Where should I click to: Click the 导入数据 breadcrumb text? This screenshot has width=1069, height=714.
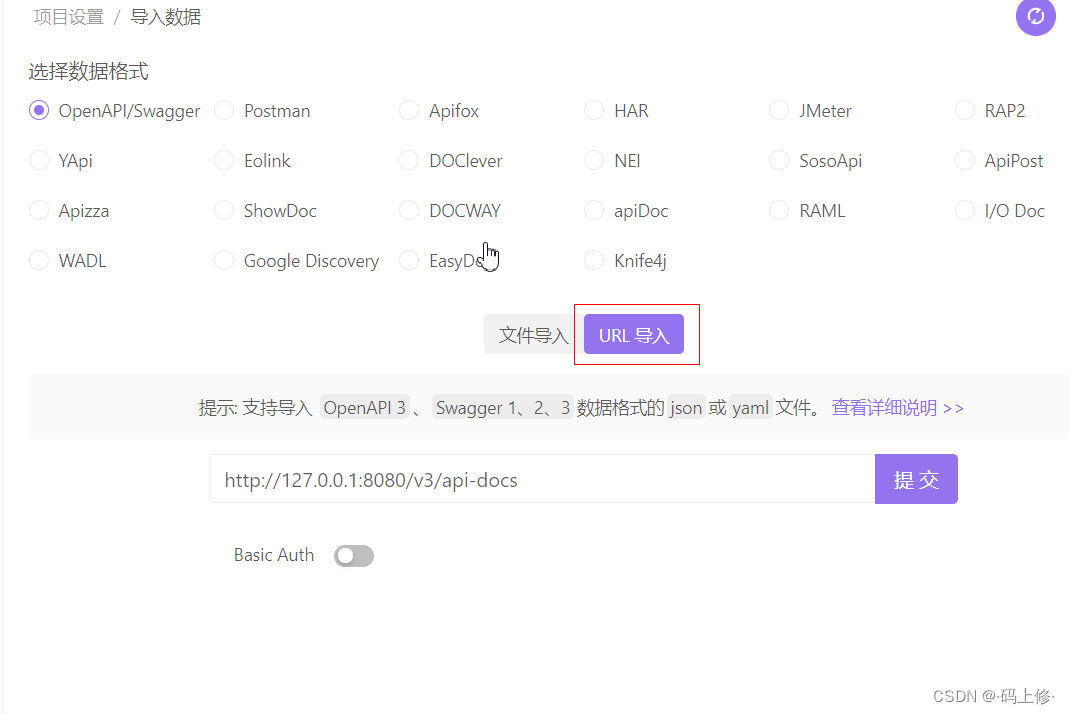(166, 17)
